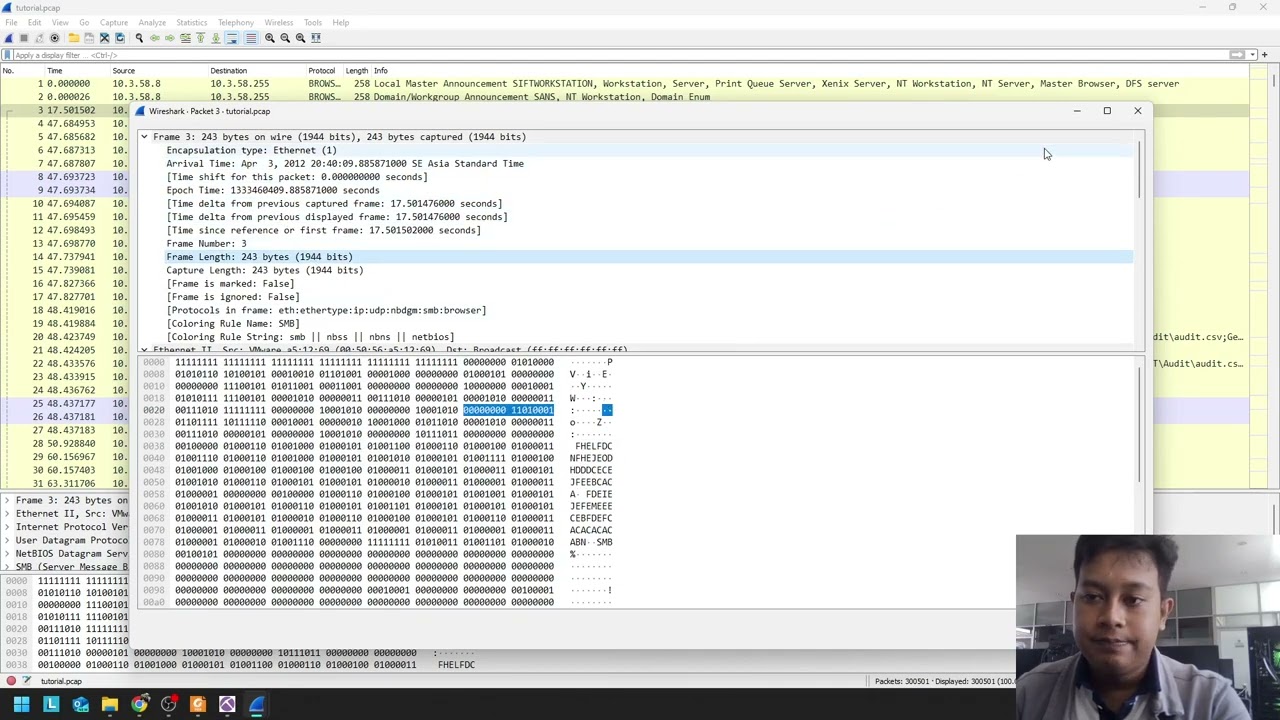Select 'Arrival Time: Apr 3, 2012' line
Viewport: 1280px width, 720px height.
(x=344, y=163)
